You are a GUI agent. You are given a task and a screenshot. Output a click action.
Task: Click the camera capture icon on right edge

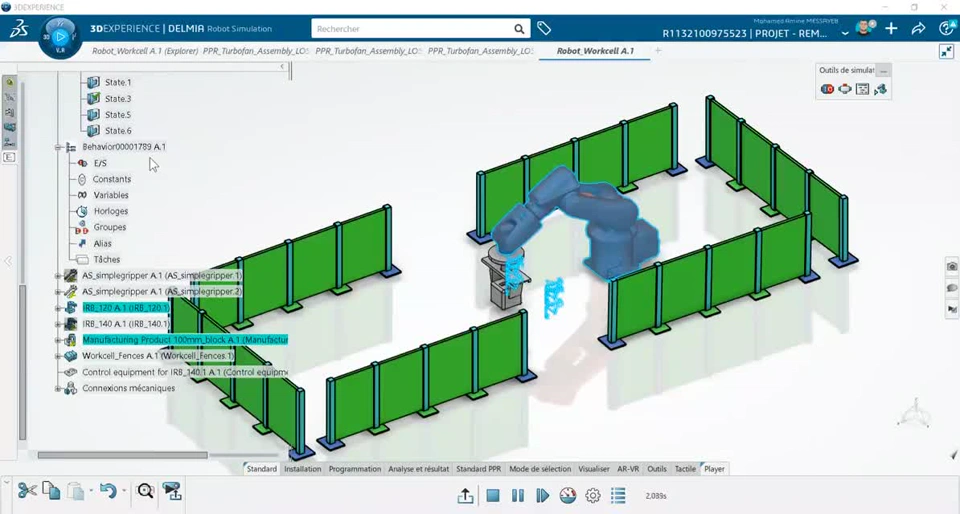[x=952, y=266]
